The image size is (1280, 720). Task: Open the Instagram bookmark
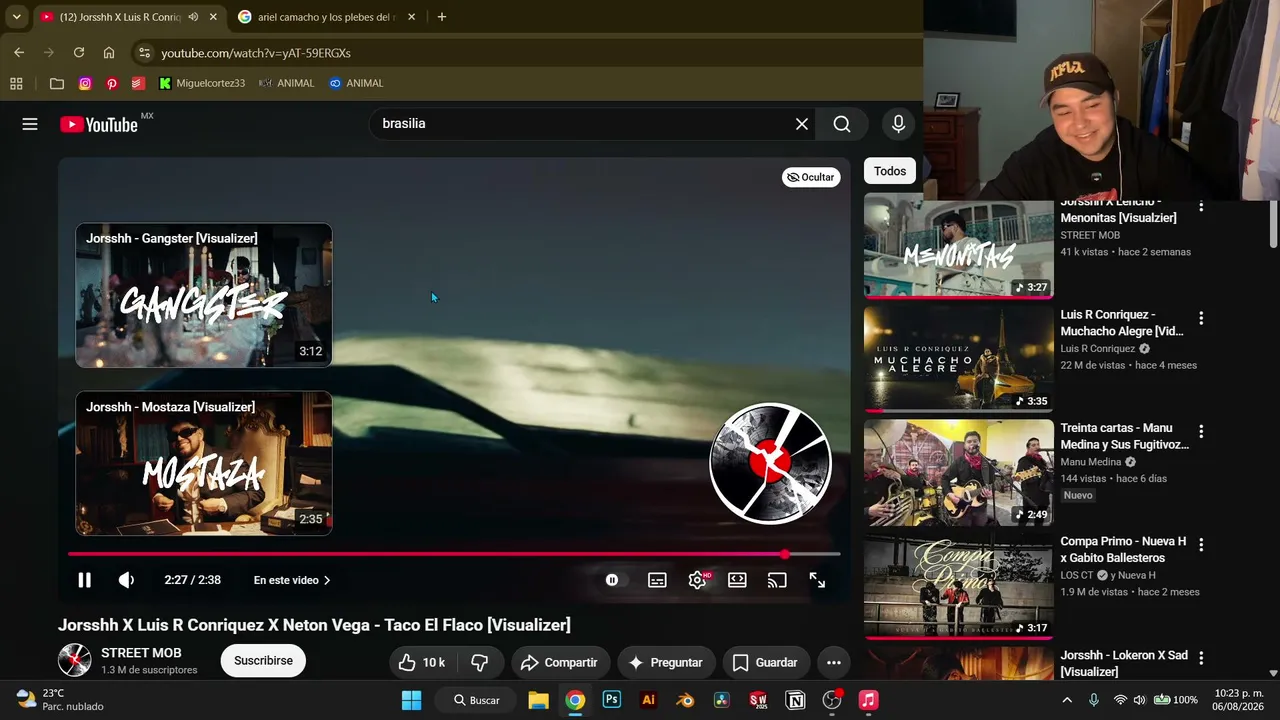85,83
